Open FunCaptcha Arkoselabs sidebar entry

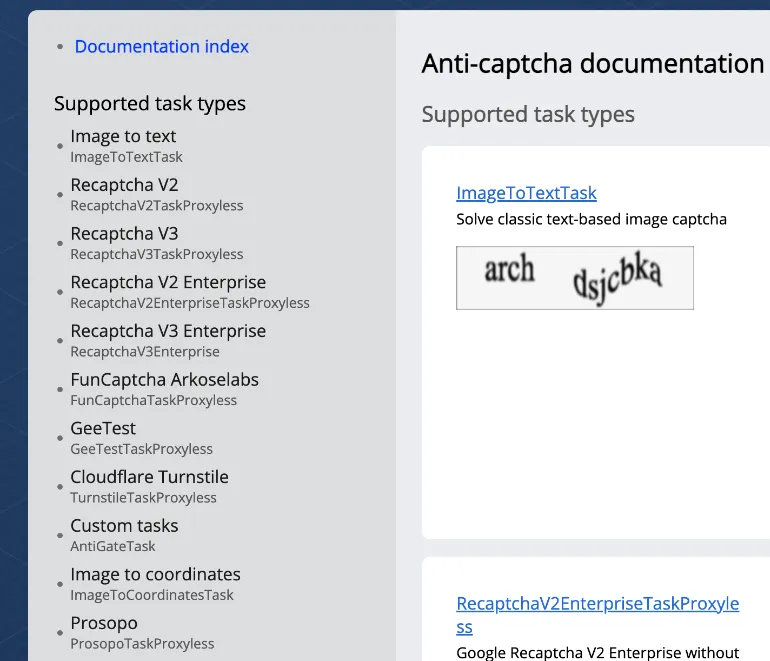pos(165,379)
